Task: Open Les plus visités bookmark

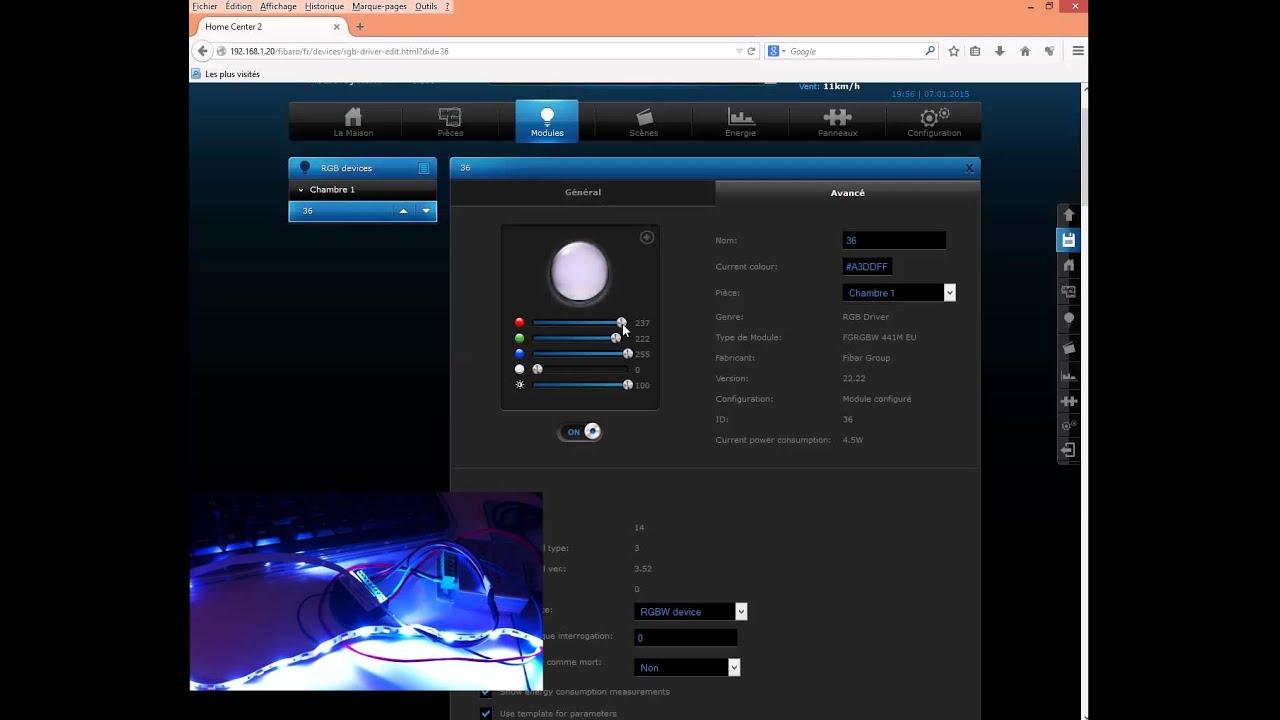Action: (x=226, y=74)
